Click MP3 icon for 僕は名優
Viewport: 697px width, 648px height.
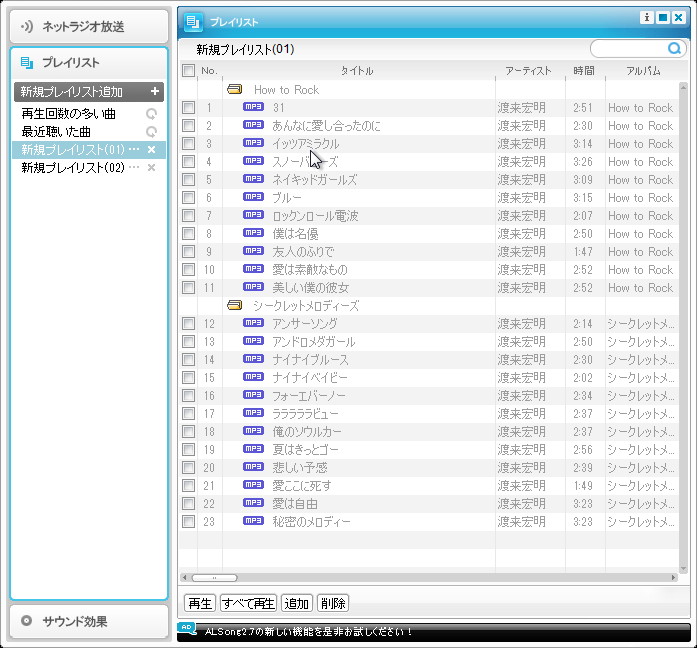[x=253, y=232]
